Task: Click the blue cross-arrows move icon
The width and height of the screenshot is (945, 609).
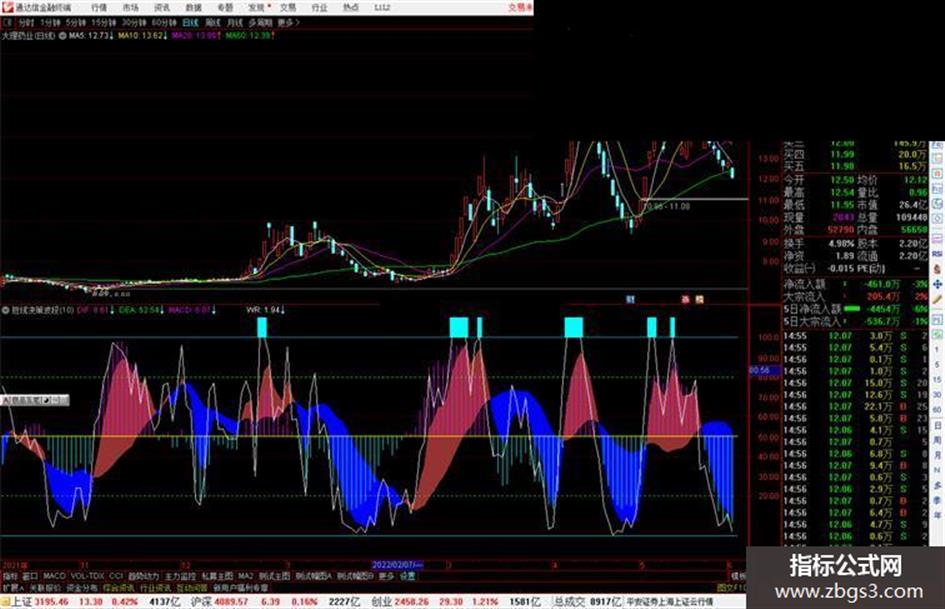Action: [937, 283]
